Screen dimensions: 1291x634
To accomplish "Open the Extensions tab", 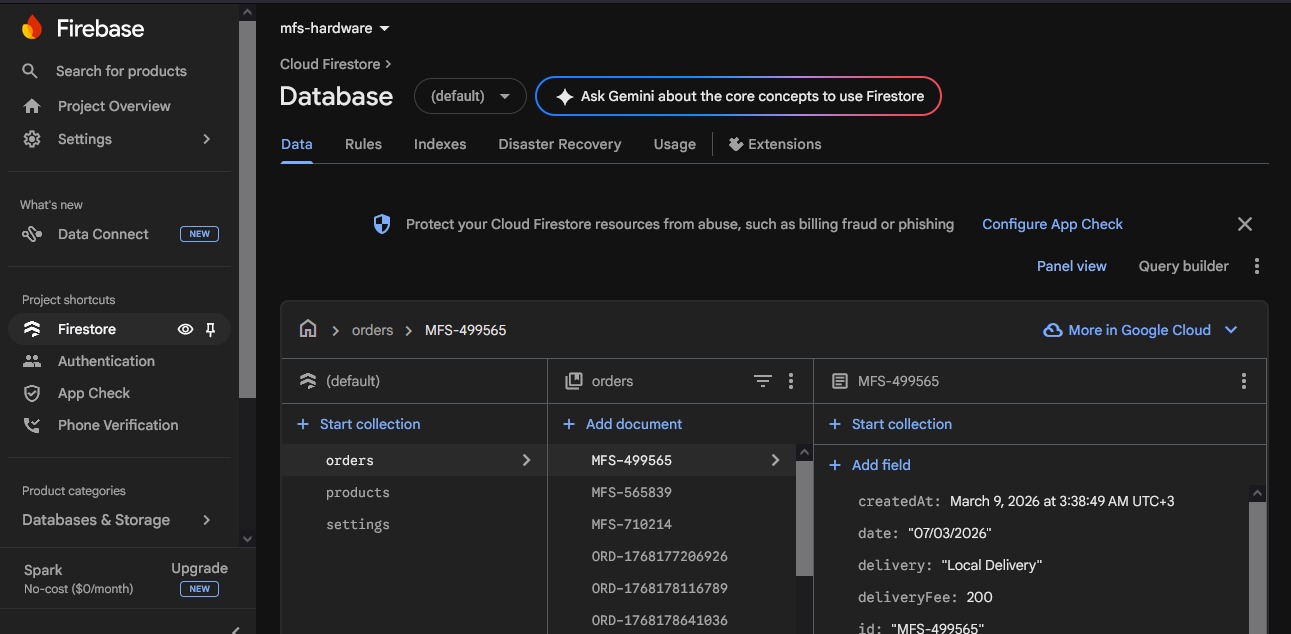I will pos(775,144).
